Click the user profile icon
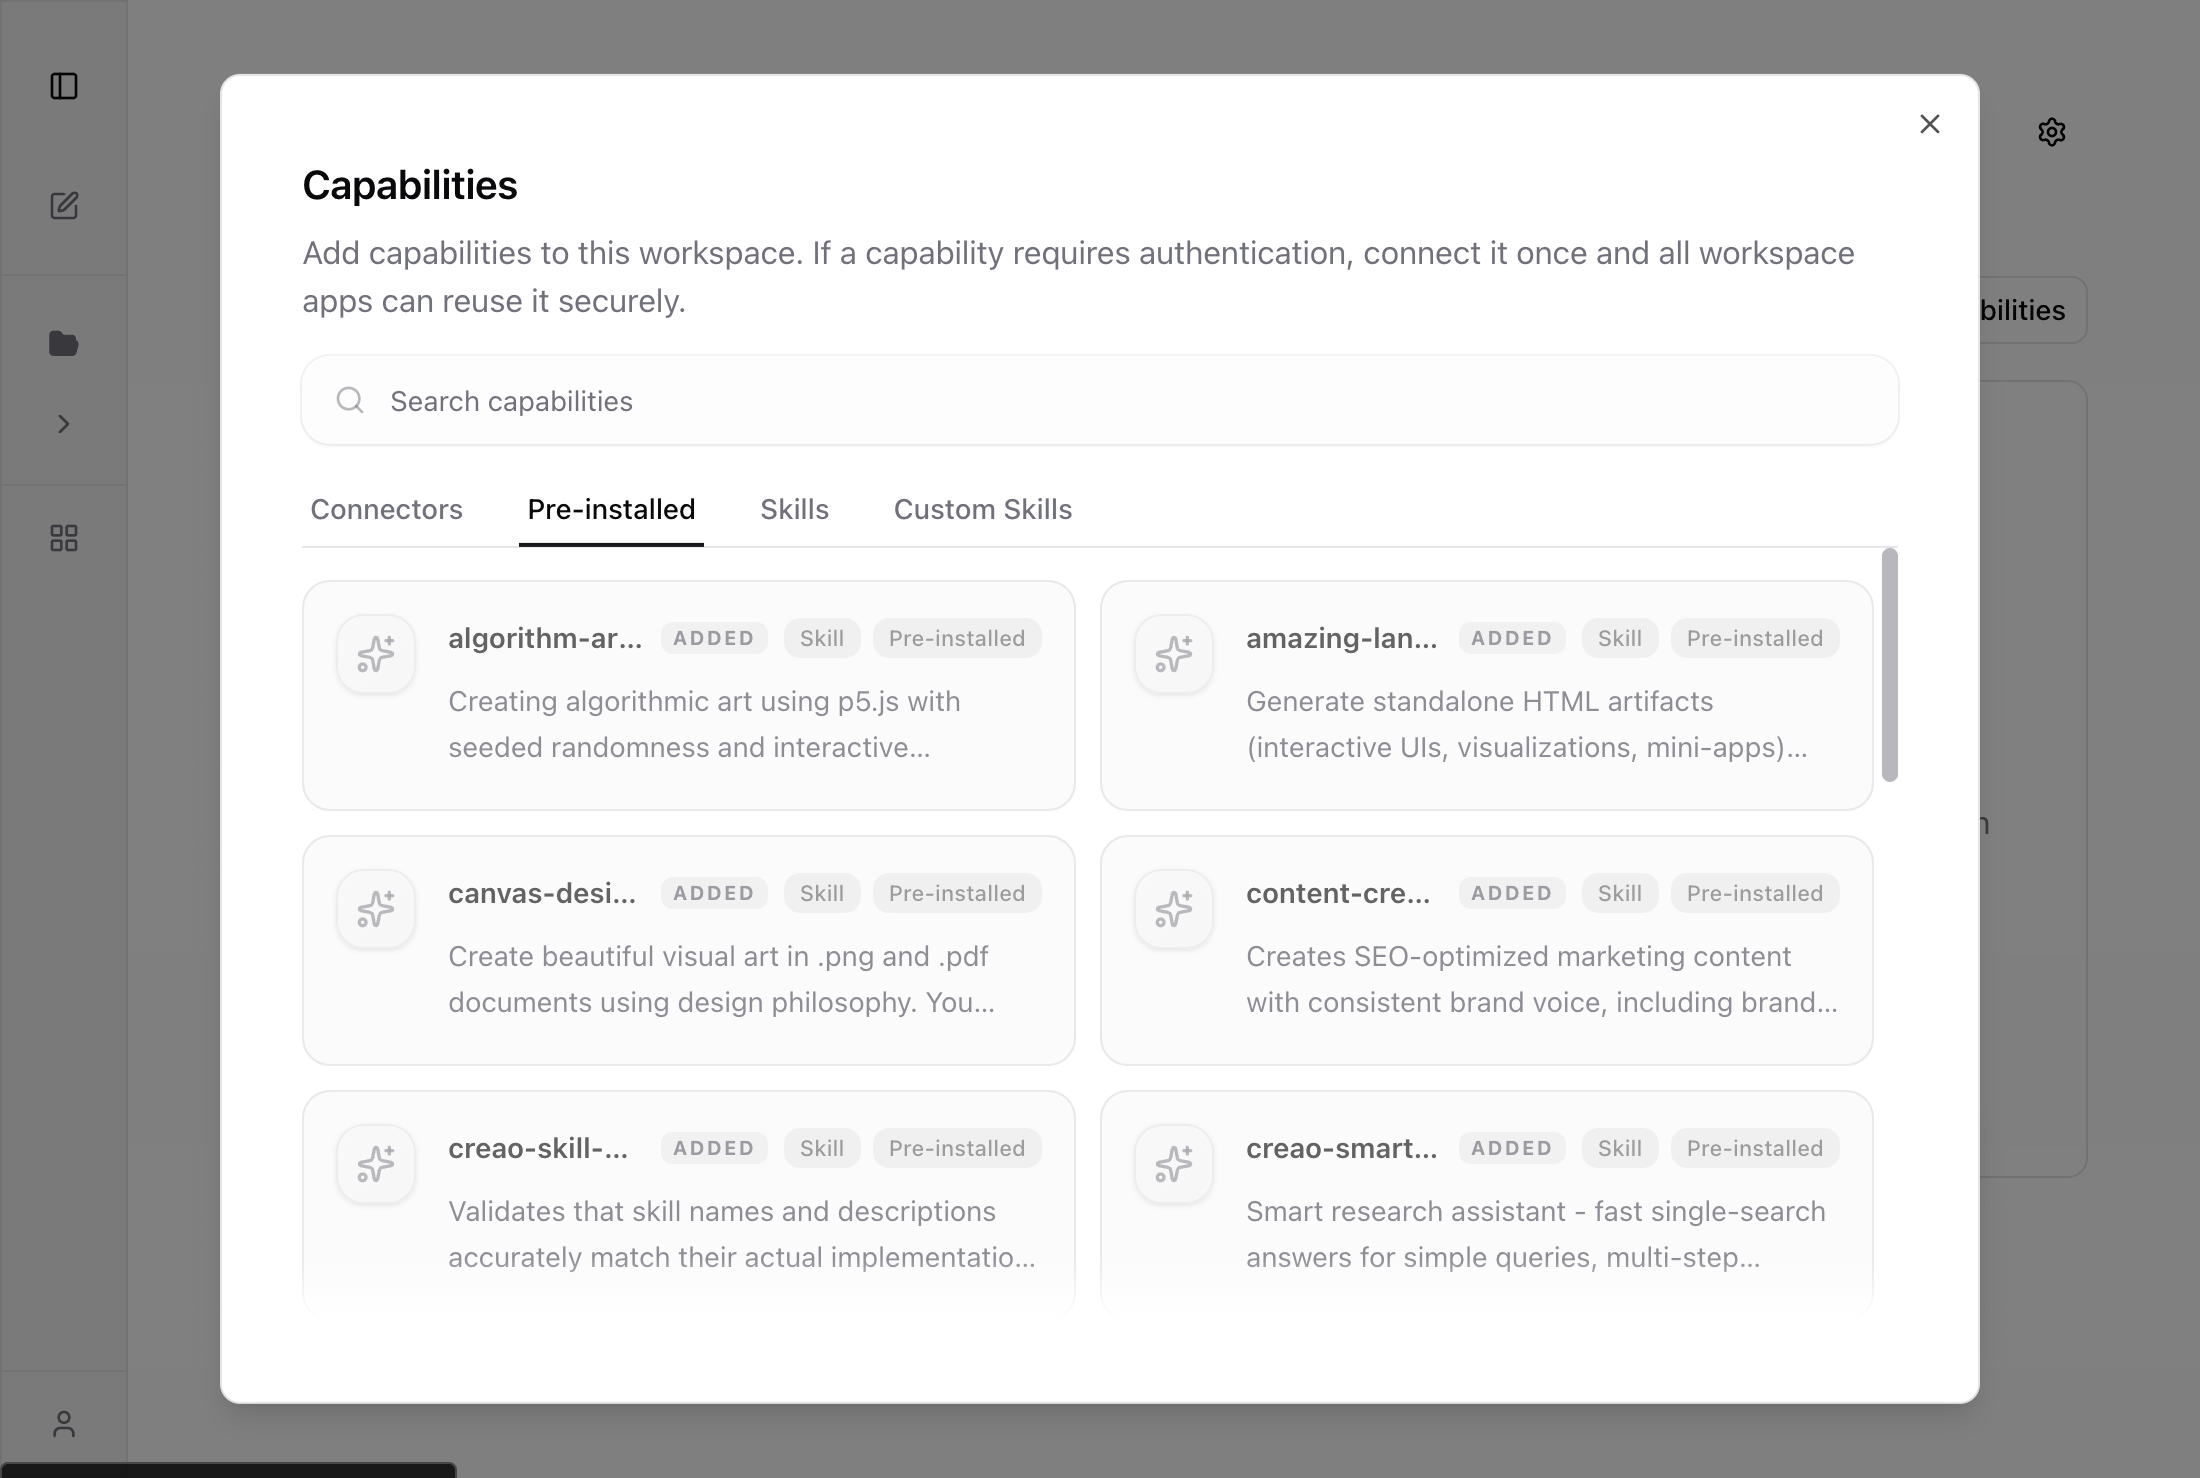The height and width of the screenshot is (1478, 2200). [64, 1424]
